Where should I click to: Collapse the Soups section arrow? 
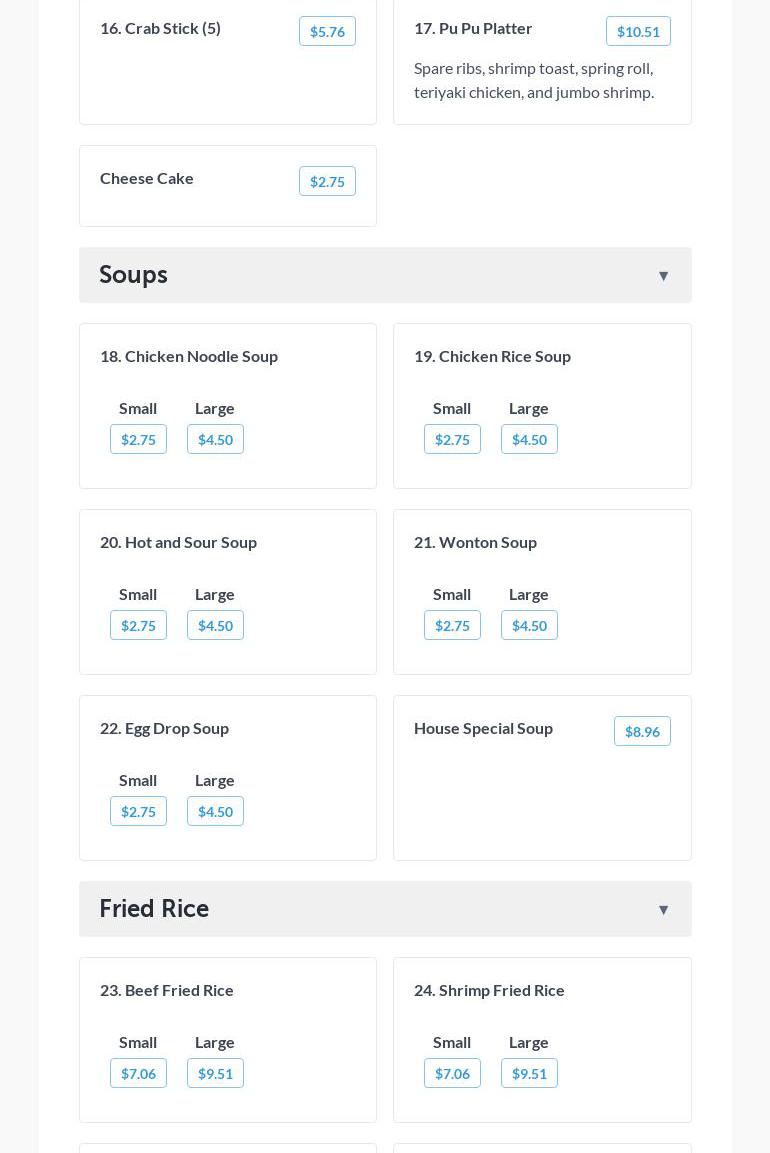tap(663, 276)
